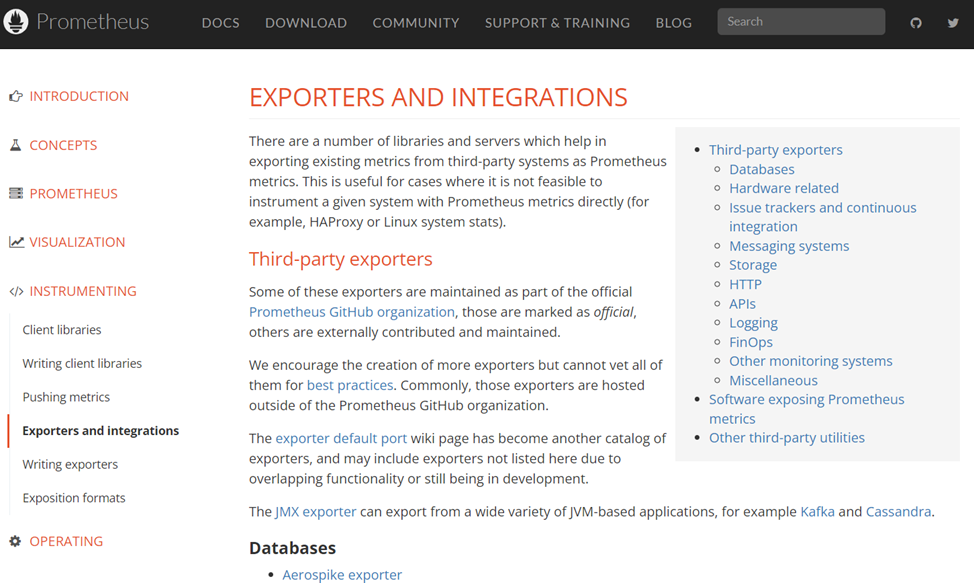This screenshot has height=583, width=974.
Task: Open the GitHub icon link
Action: point(916,23)
